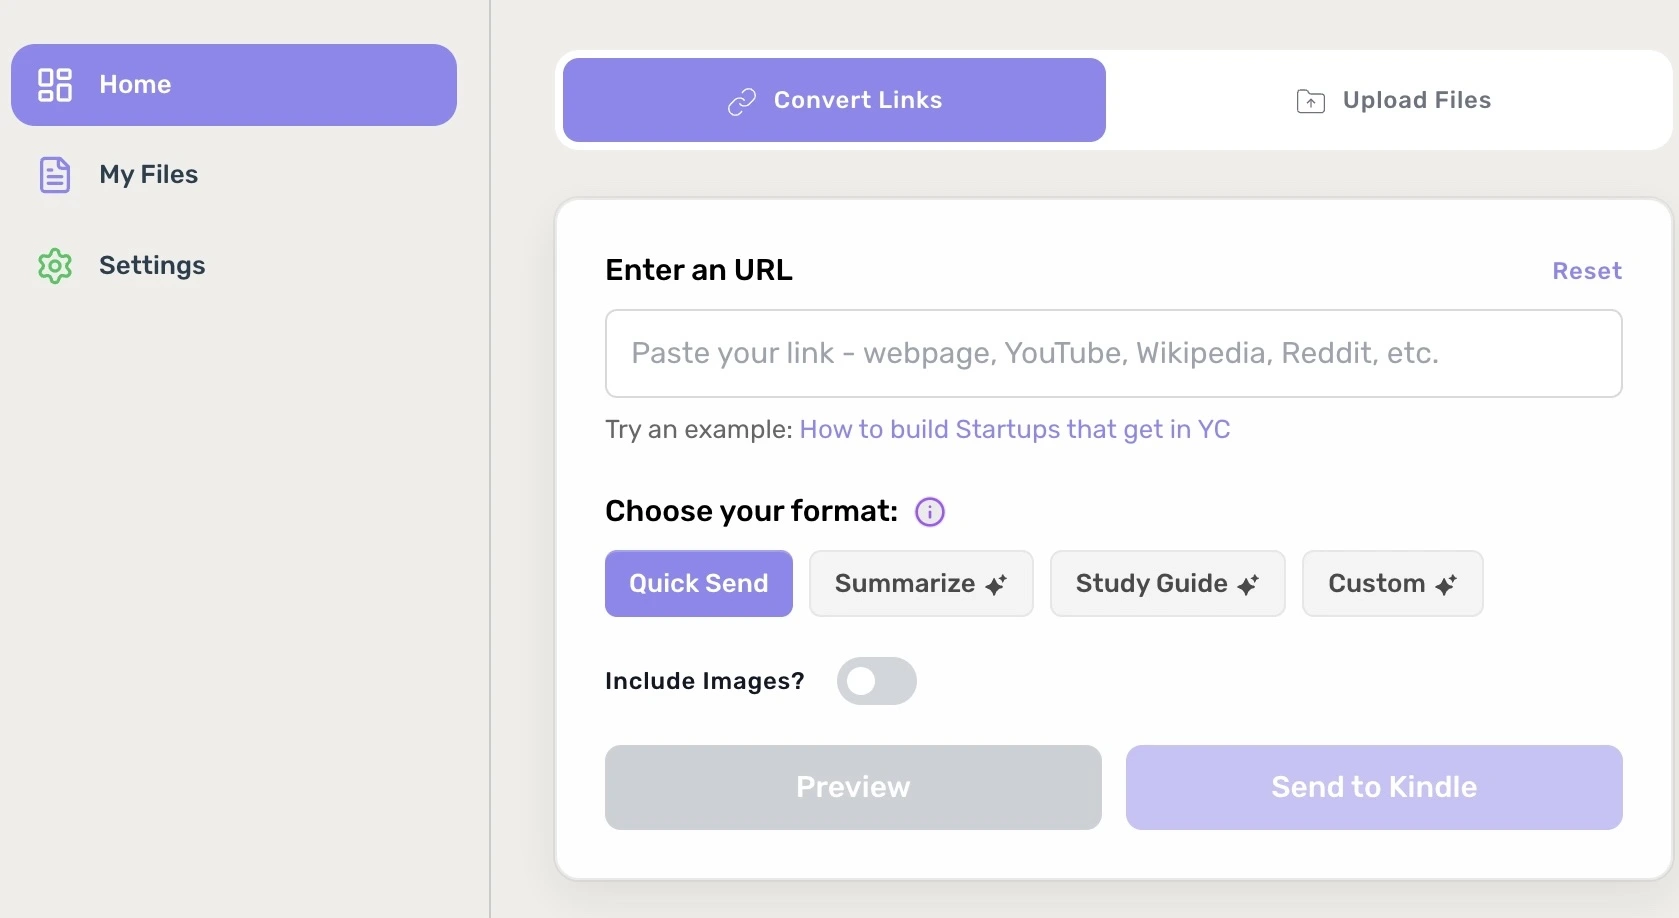The width and height of the screenshot is (1679, 918).
Task: Select the Quick Send format
Action: 698,584
